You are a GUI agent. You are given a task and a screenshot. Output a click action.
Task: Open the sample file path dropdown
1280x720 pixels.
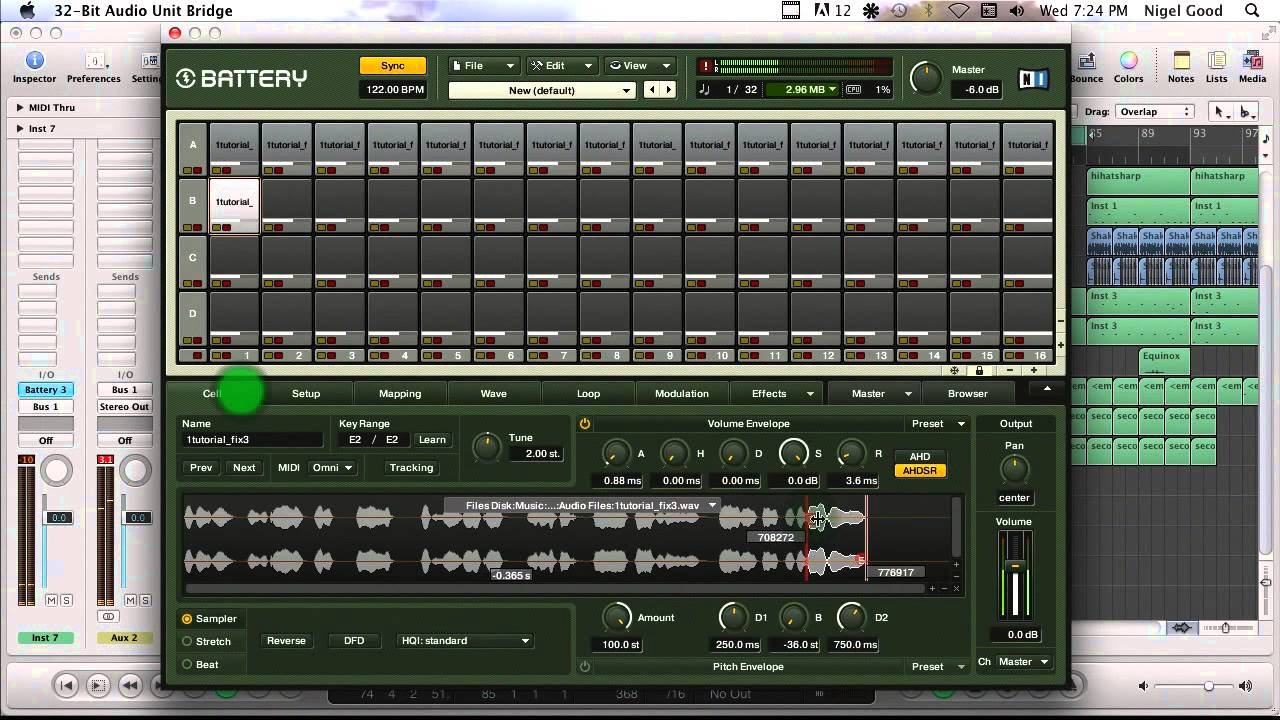coord(582,506)
